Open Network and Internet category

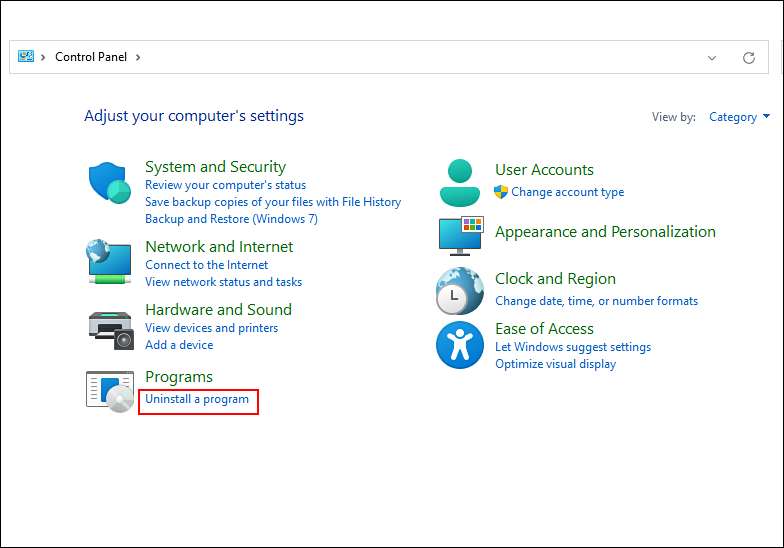click(219, 246)
